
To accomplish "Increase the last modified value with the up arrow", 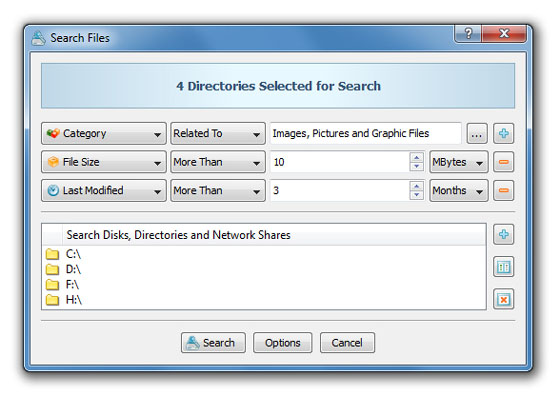I will tap(416, 186).
